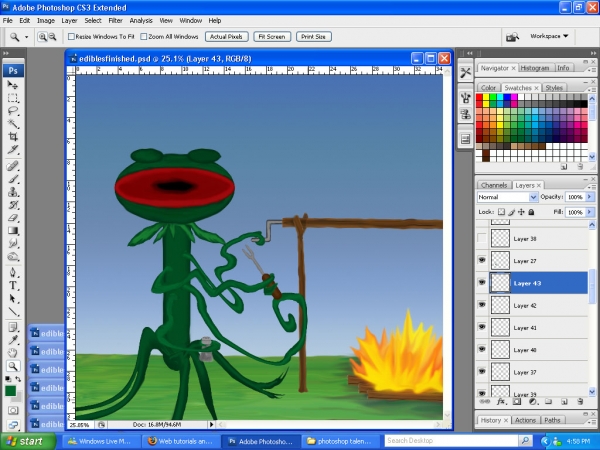Image resolution: width=600 pixels, height=450 pixels.
Task: Select the Healing Brush tool
Action: (13, 166)
